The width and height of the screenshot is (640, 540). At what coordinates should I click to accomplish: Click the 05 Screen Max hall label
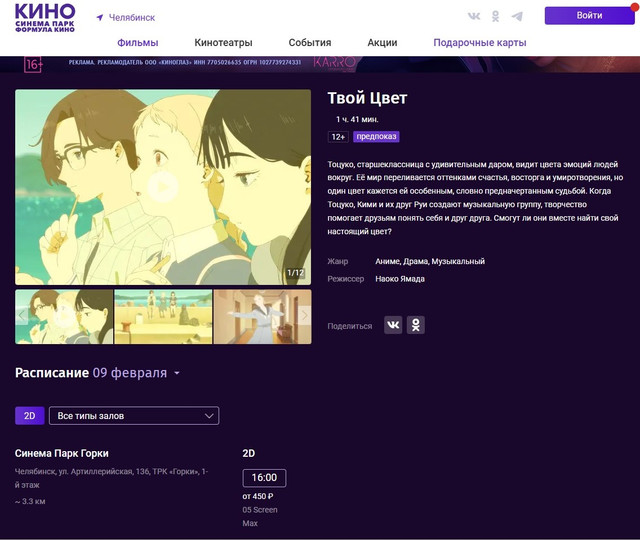coord(260,516)
